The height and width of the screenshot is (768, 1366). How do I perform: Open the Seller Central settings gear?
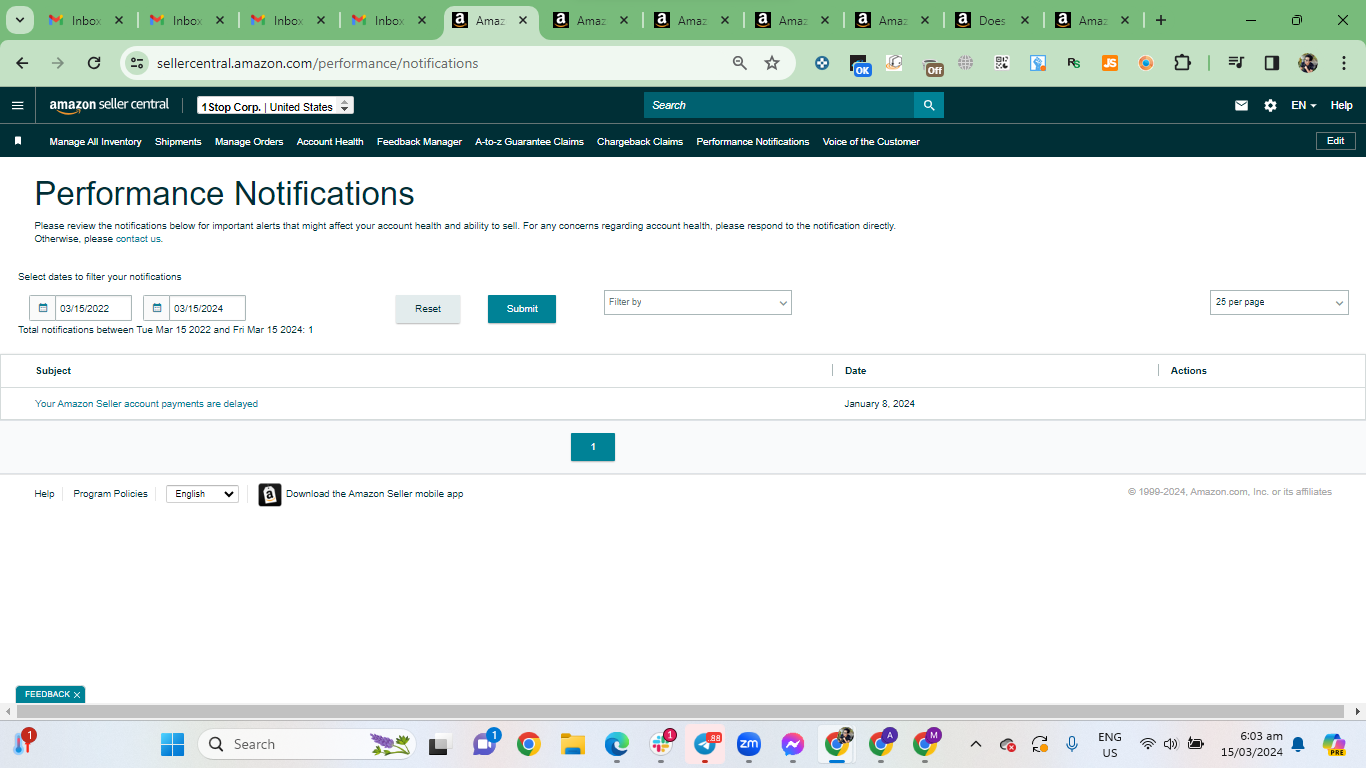tap(1270, 105)
